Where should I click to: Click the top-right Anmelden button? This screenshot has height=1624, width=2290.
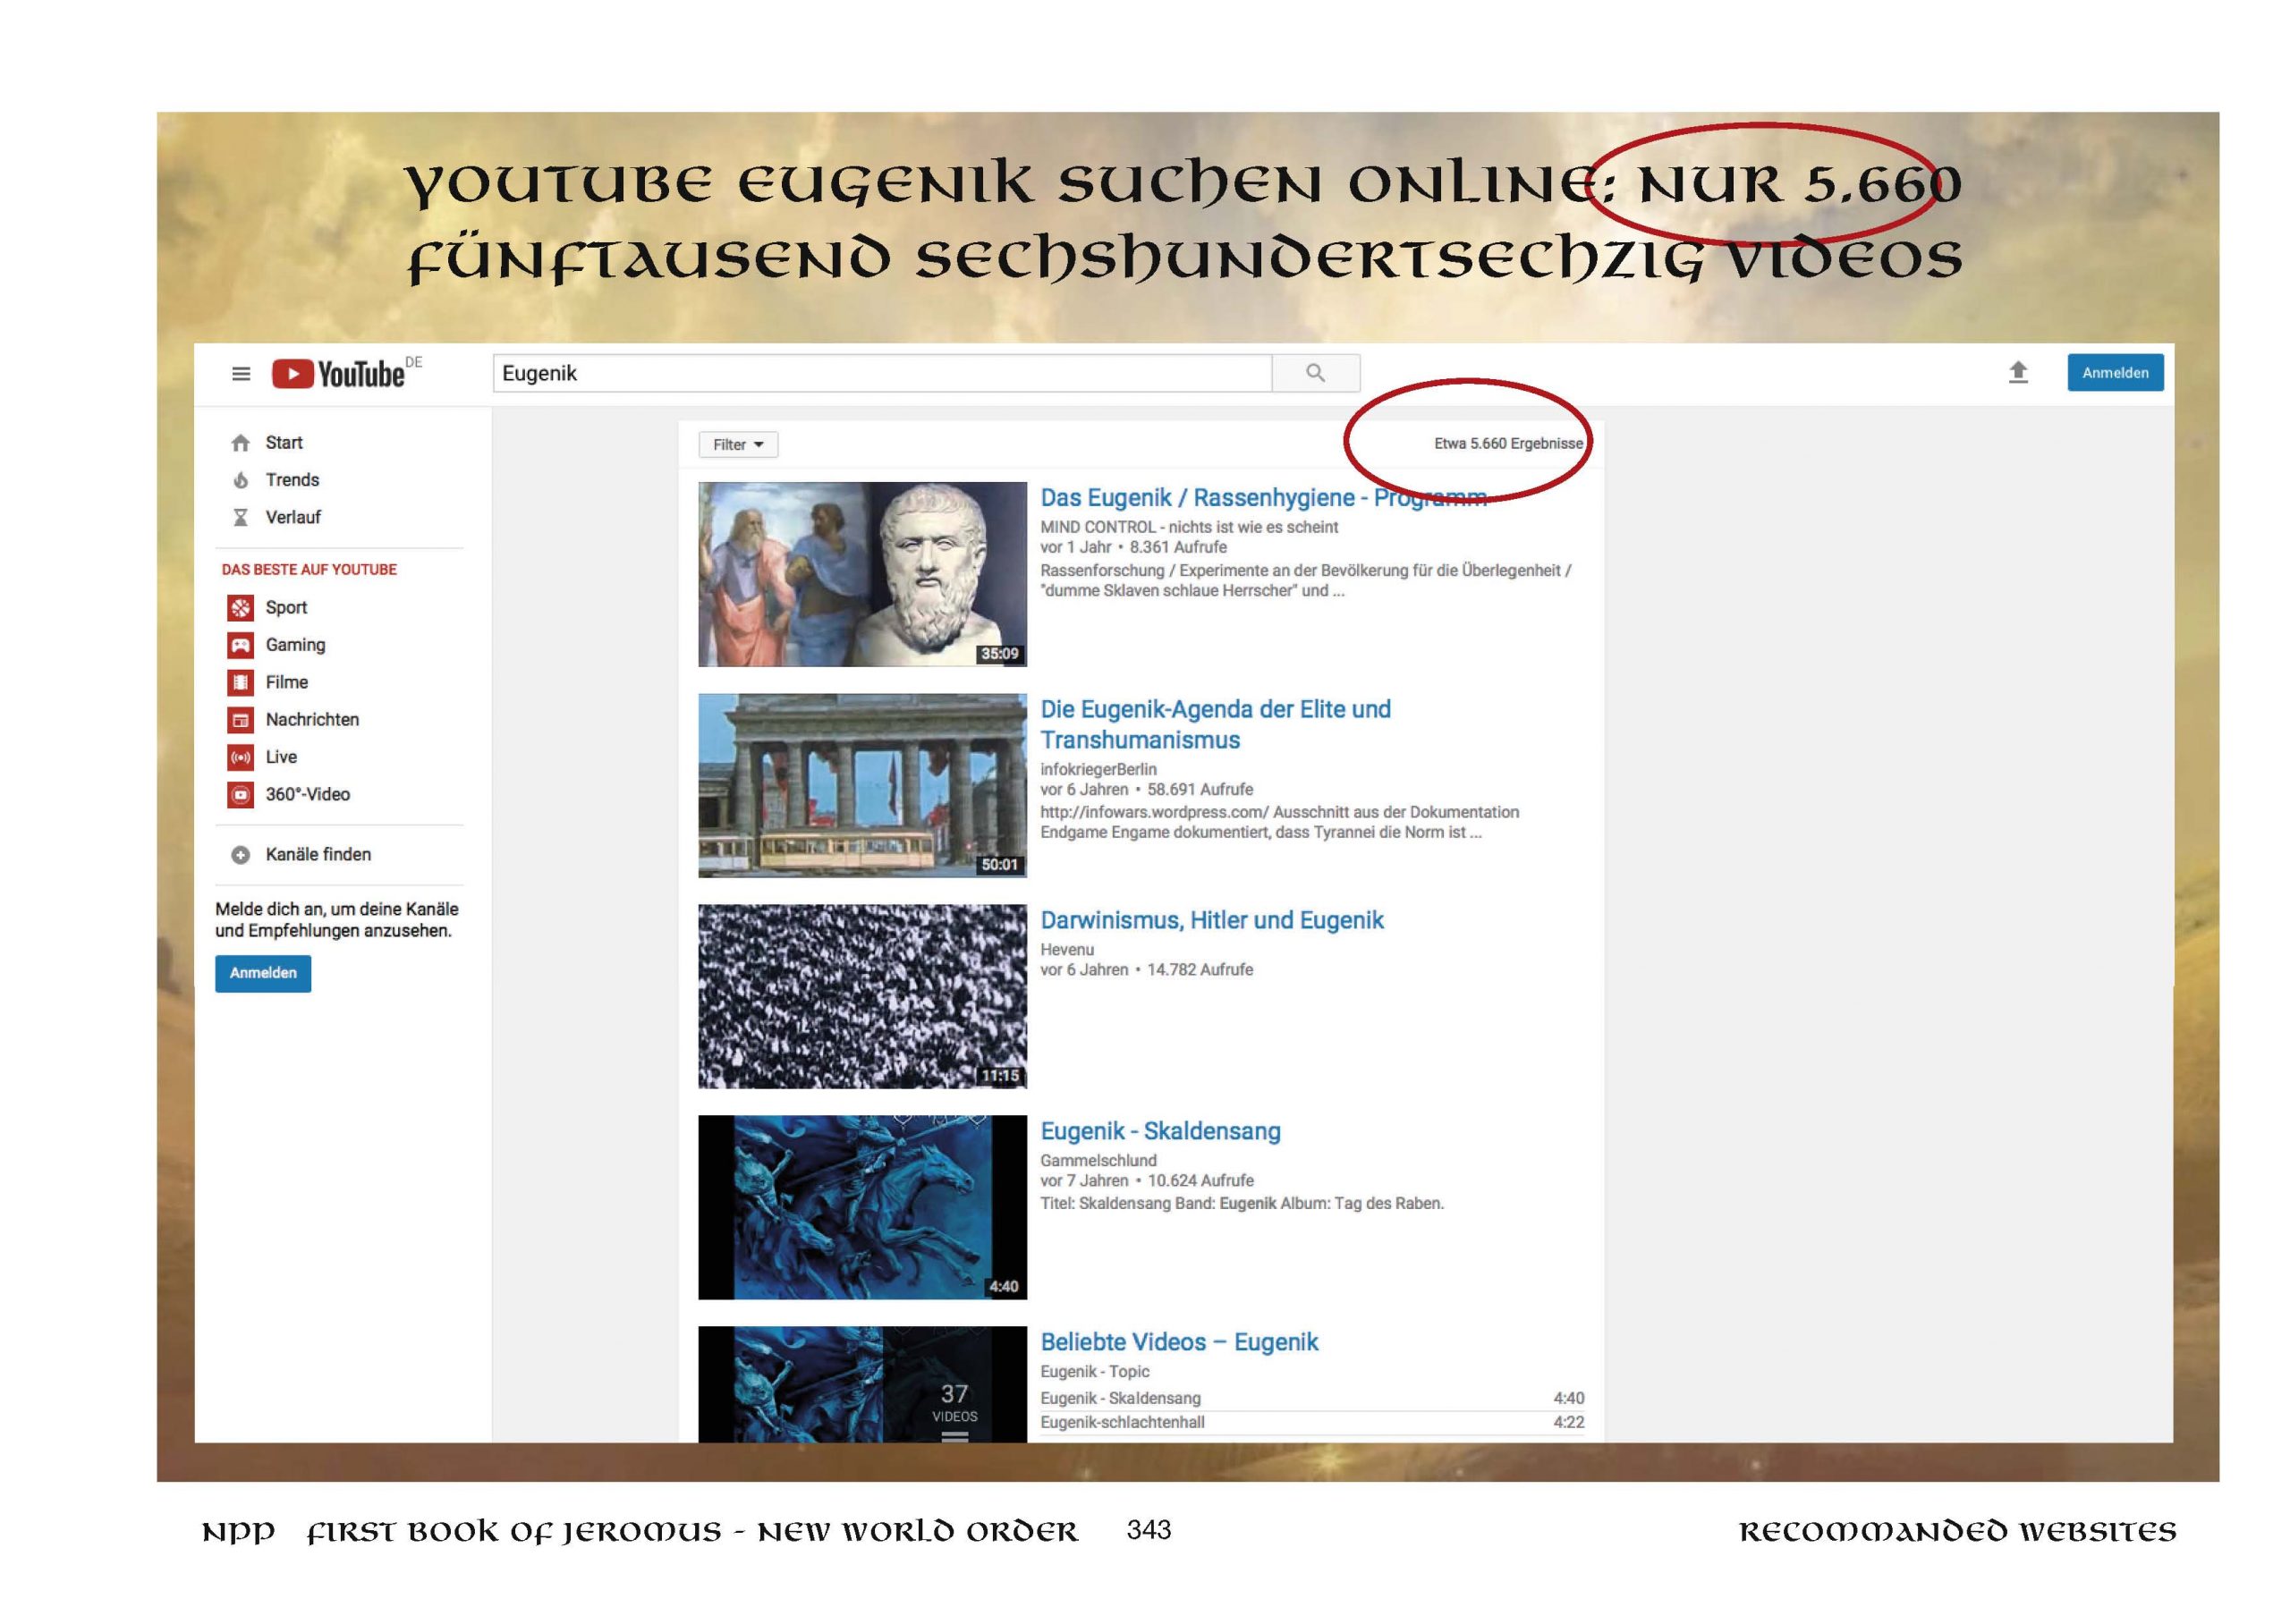click(x=2114, y=373)
